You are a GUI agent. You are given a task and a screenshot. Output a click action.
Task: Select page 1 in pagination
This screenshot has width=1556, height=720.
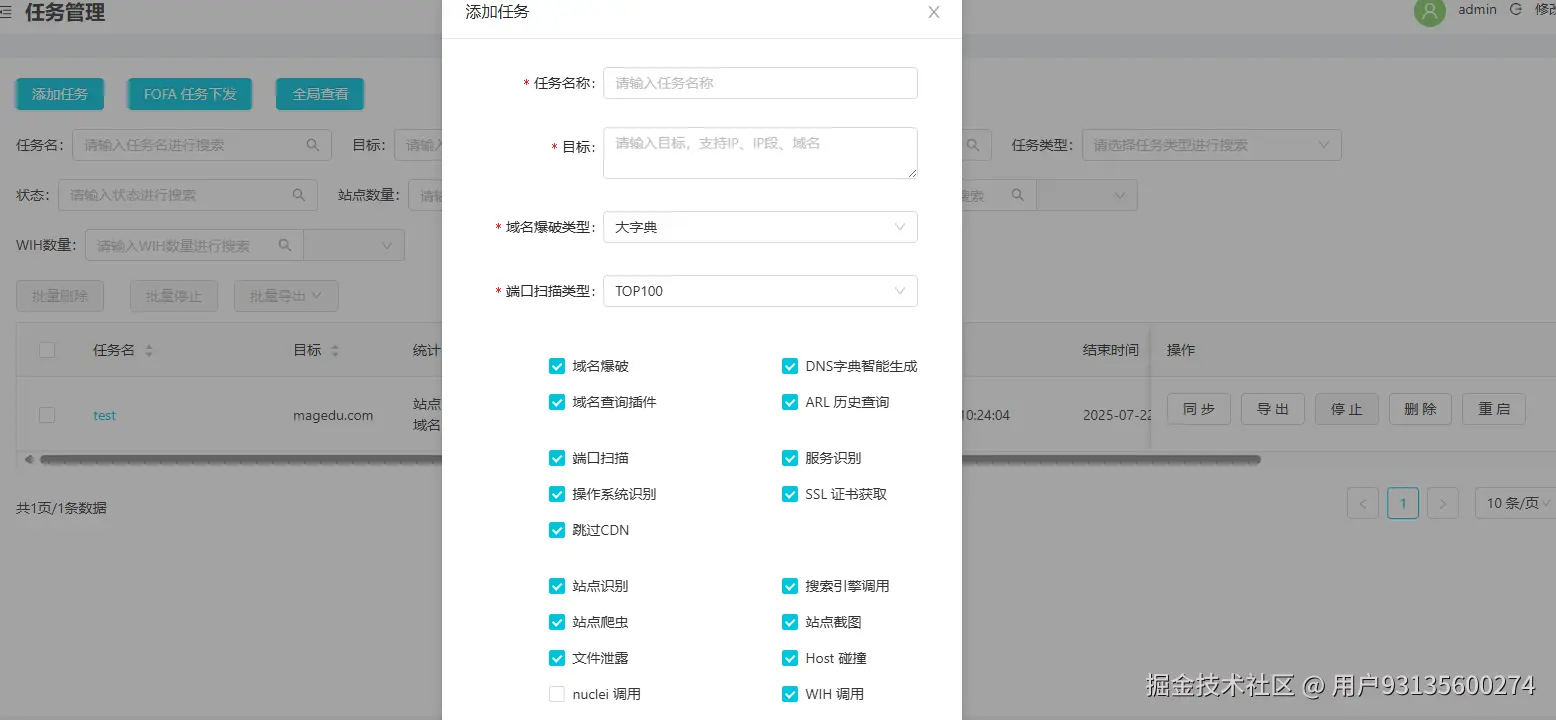tap(1403, 503)
